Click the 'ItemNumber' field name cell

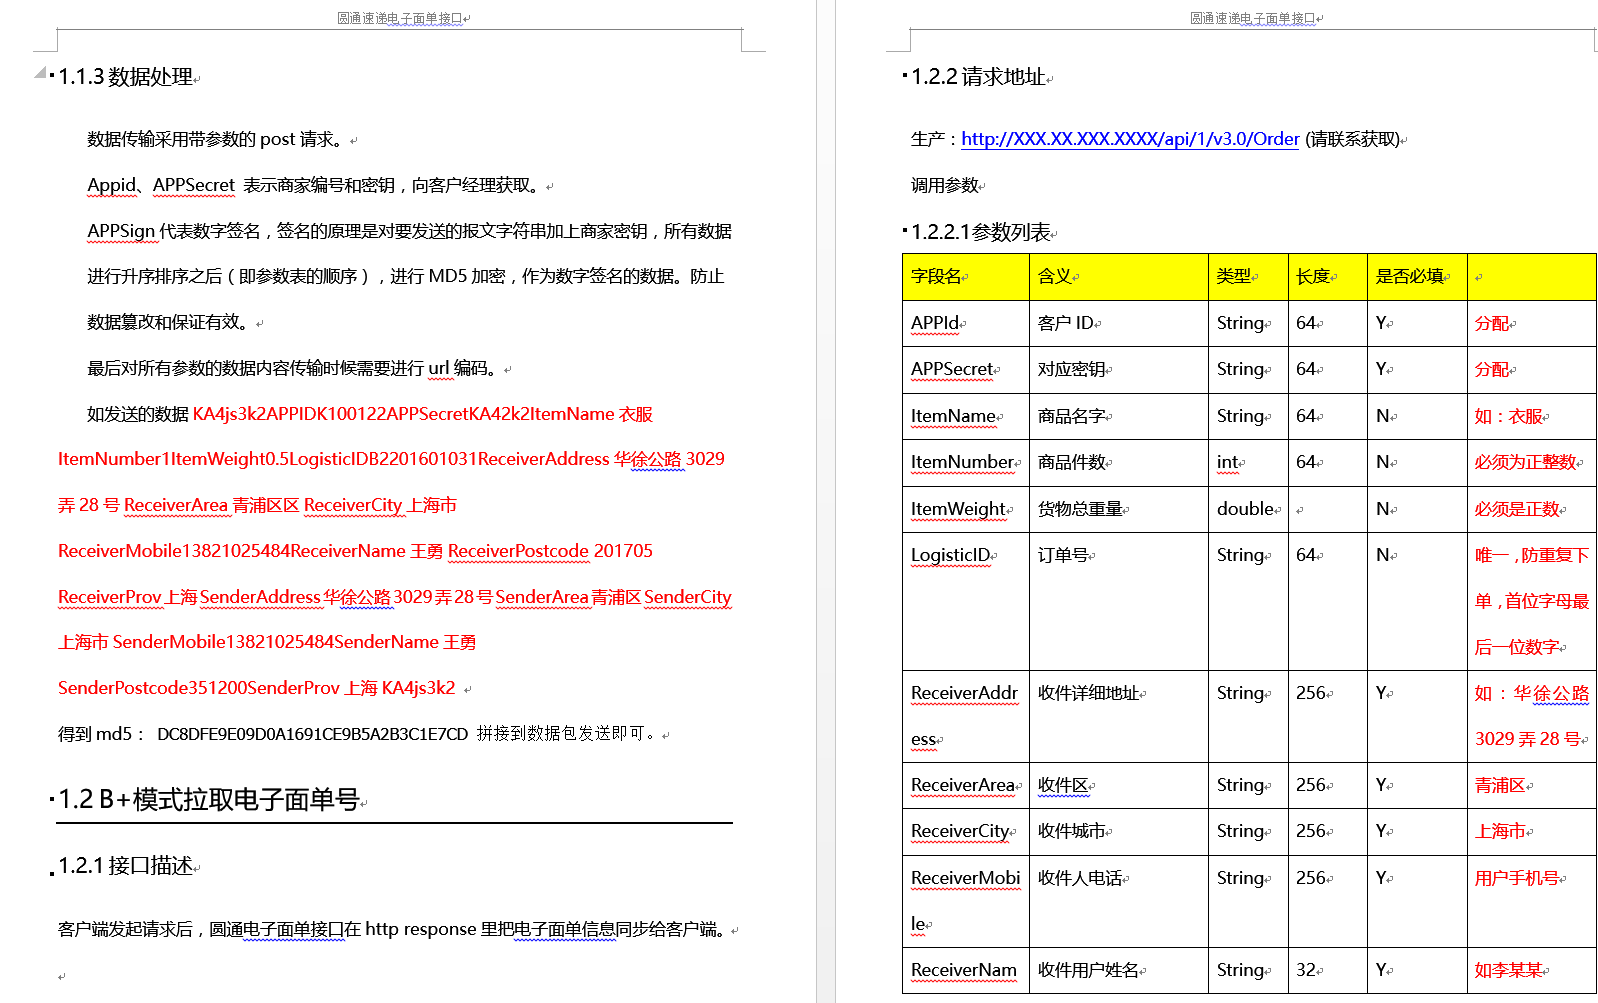[x=966, y=463]
